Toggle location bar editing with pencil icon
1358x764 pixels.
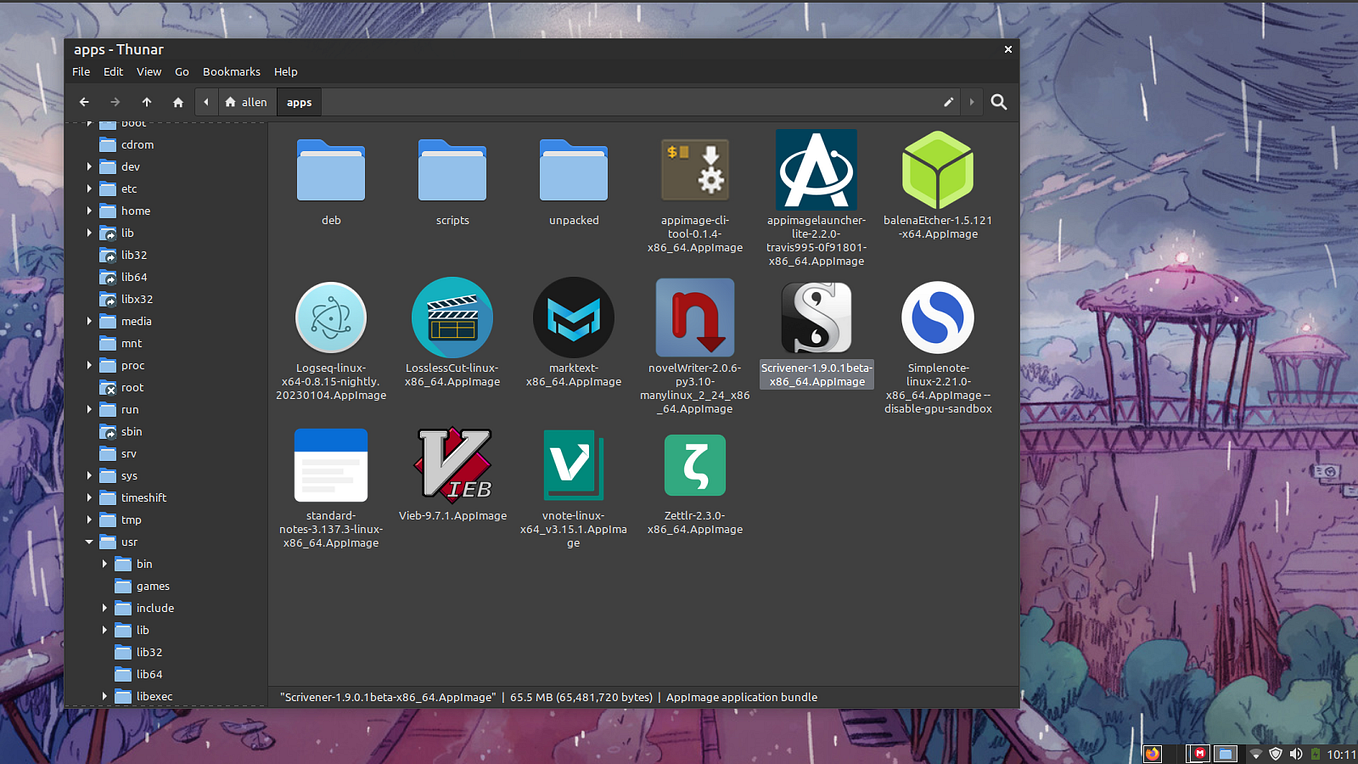pyautogui.click(x=948, y=101)
